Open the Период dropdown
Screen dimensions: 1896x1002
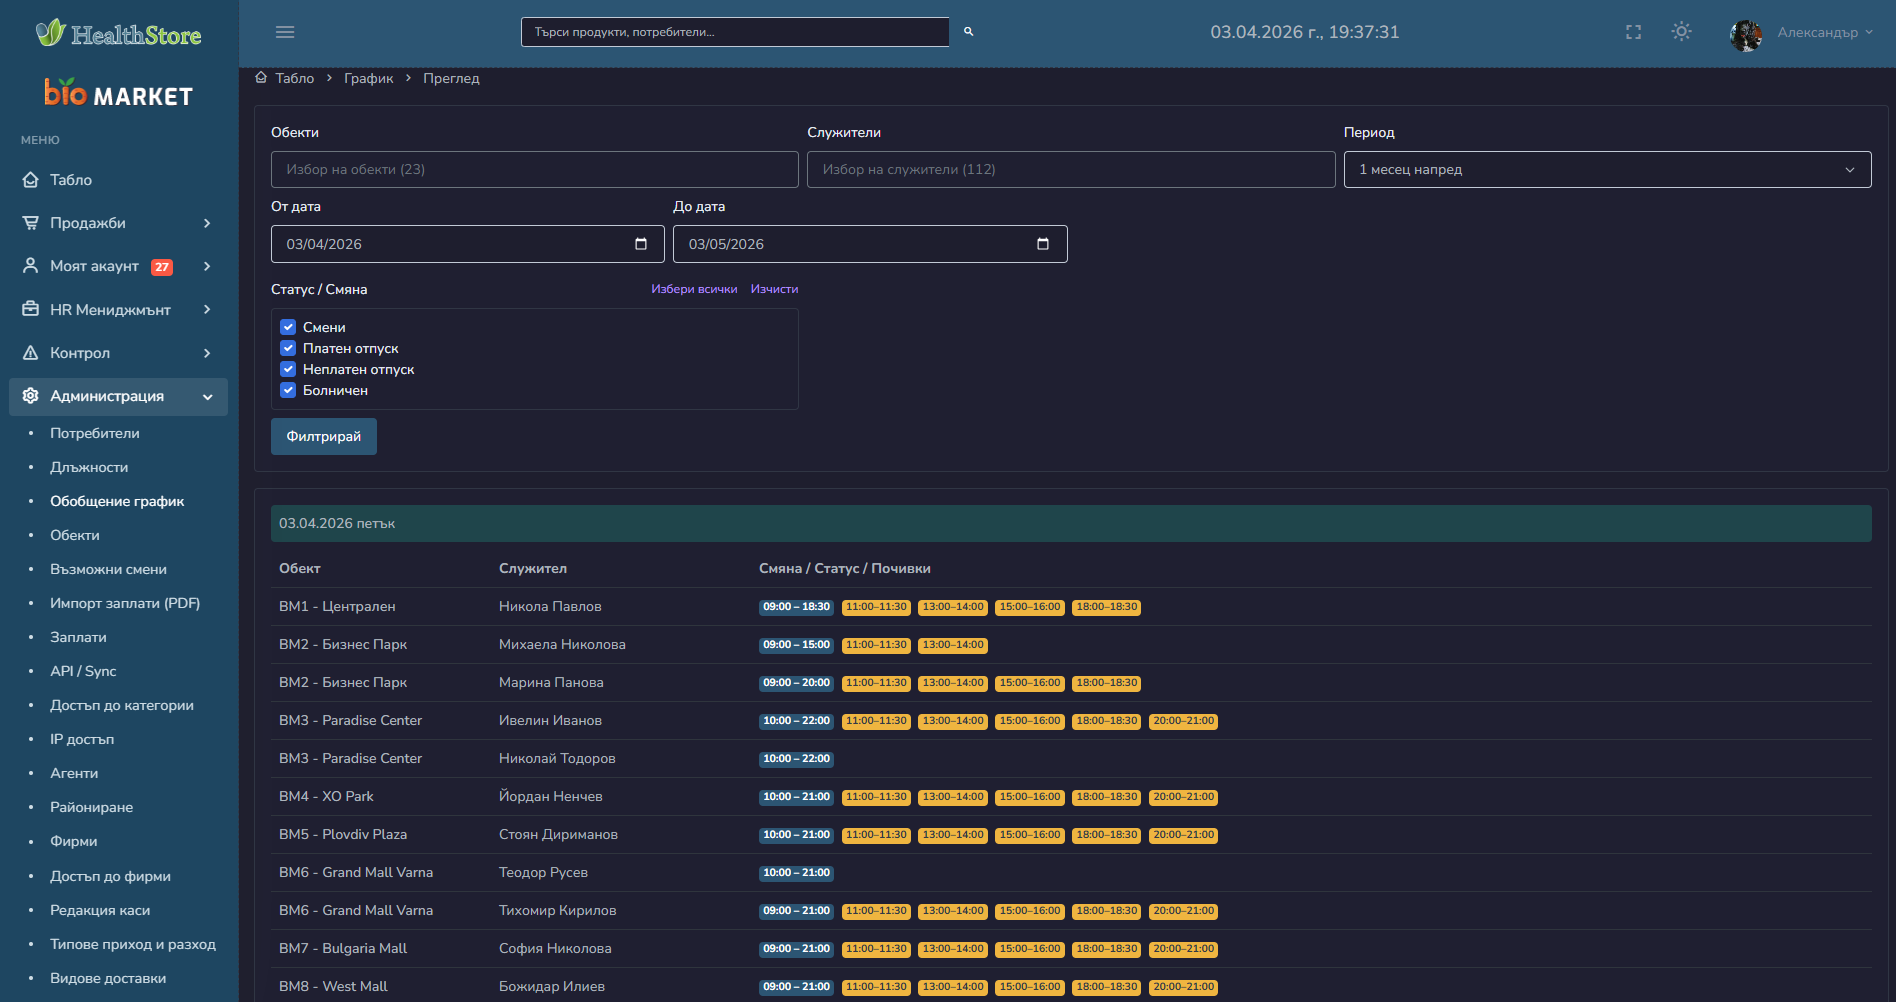point(1607,170)
